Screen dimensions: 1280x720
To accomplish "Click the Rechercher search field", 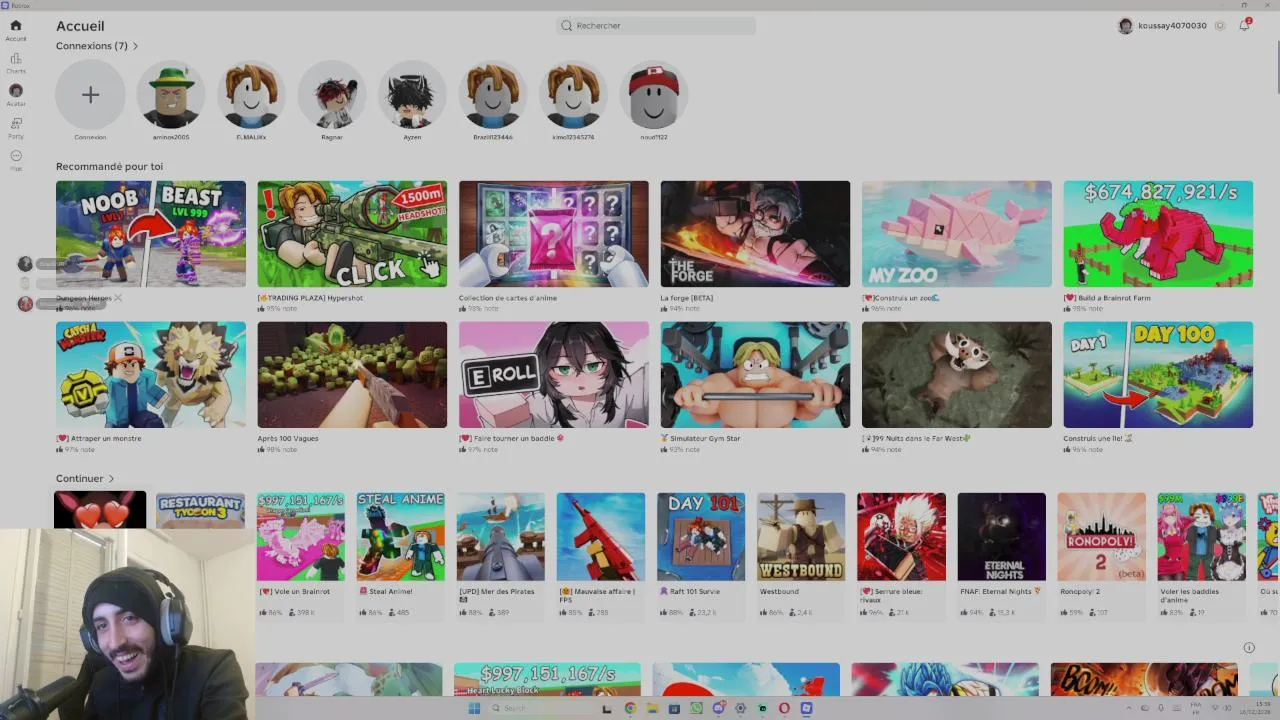I will click(x=656, y=26).
